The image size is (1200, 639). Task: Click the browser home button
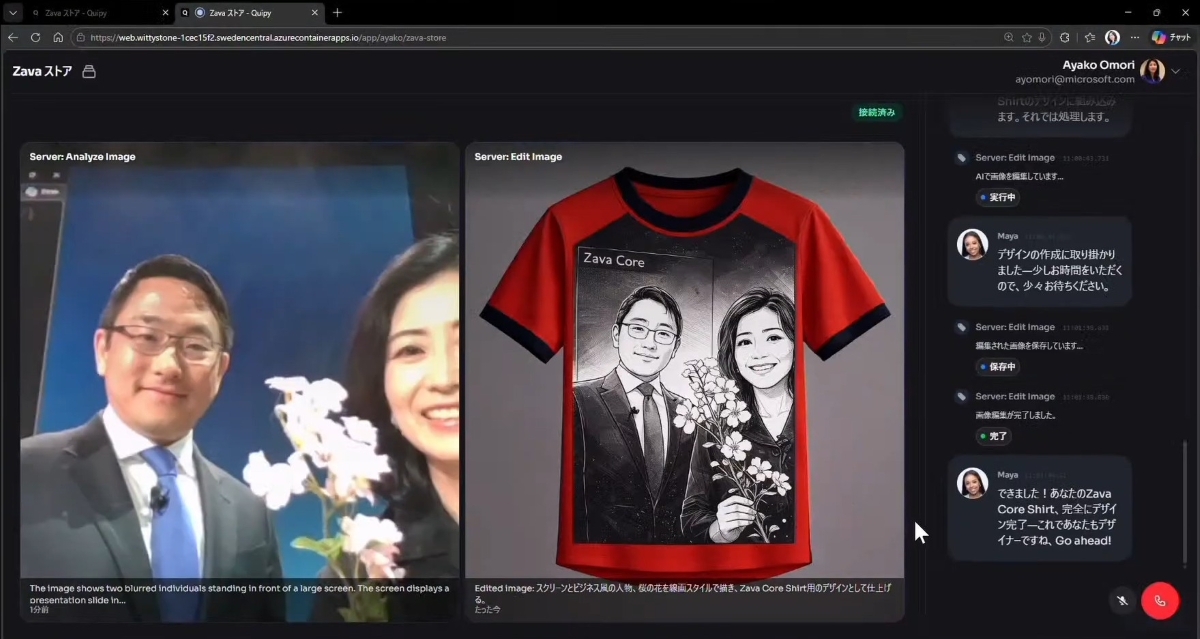(58, 37)
